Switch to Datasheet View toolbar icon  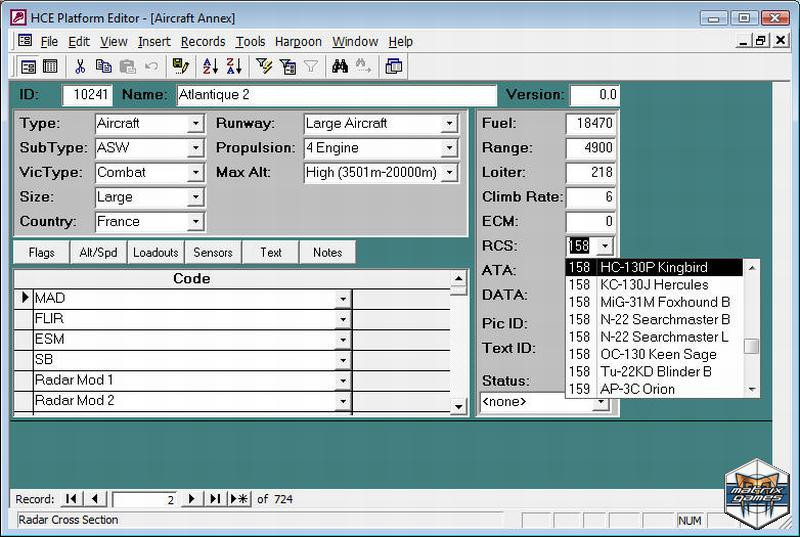click(50, 66)
